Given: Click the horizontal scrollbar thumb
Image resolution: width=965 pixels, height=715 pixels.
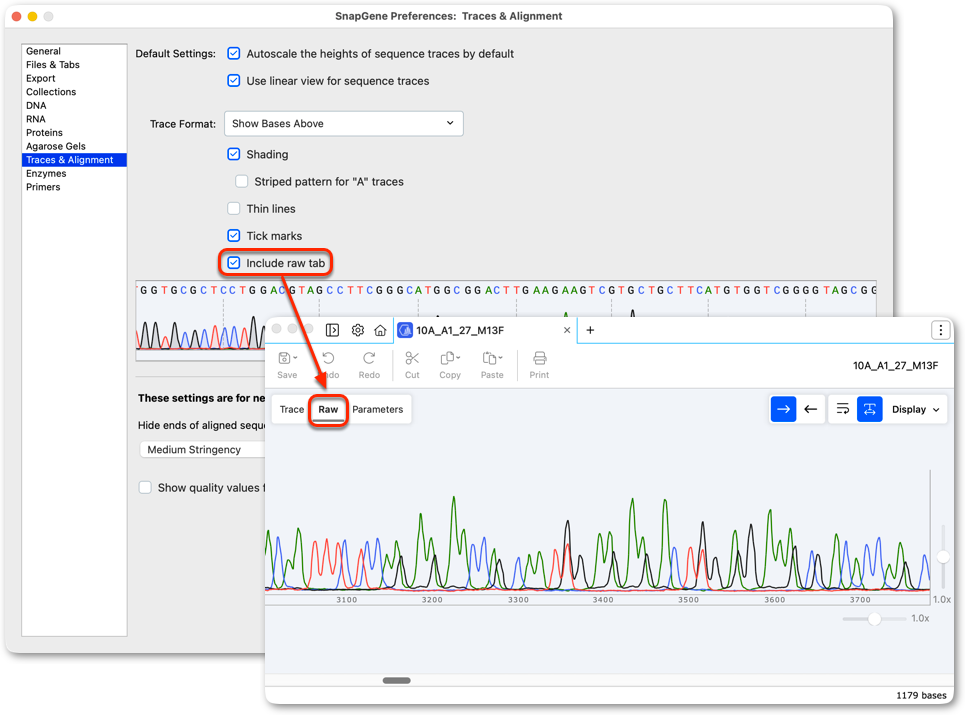Looking at the screenshot, I should (x=396, y=681).
